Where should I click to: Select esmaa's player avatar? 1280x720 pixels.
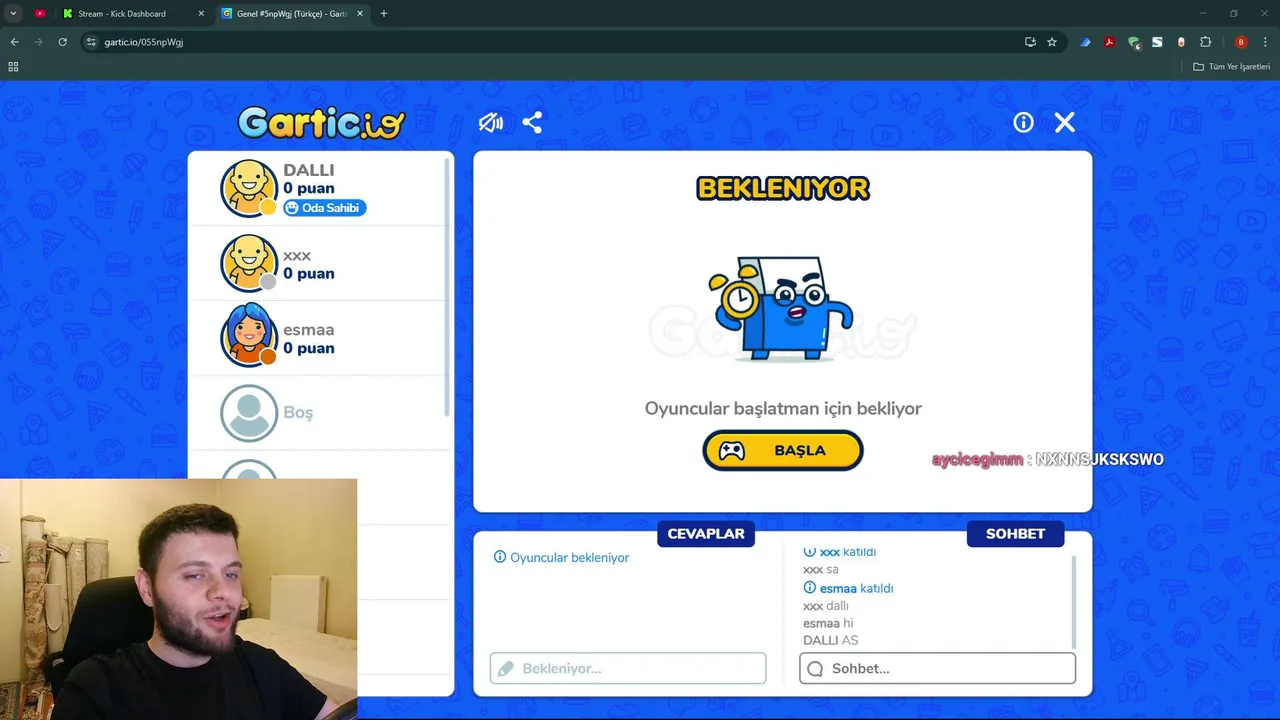click(249, 337)
